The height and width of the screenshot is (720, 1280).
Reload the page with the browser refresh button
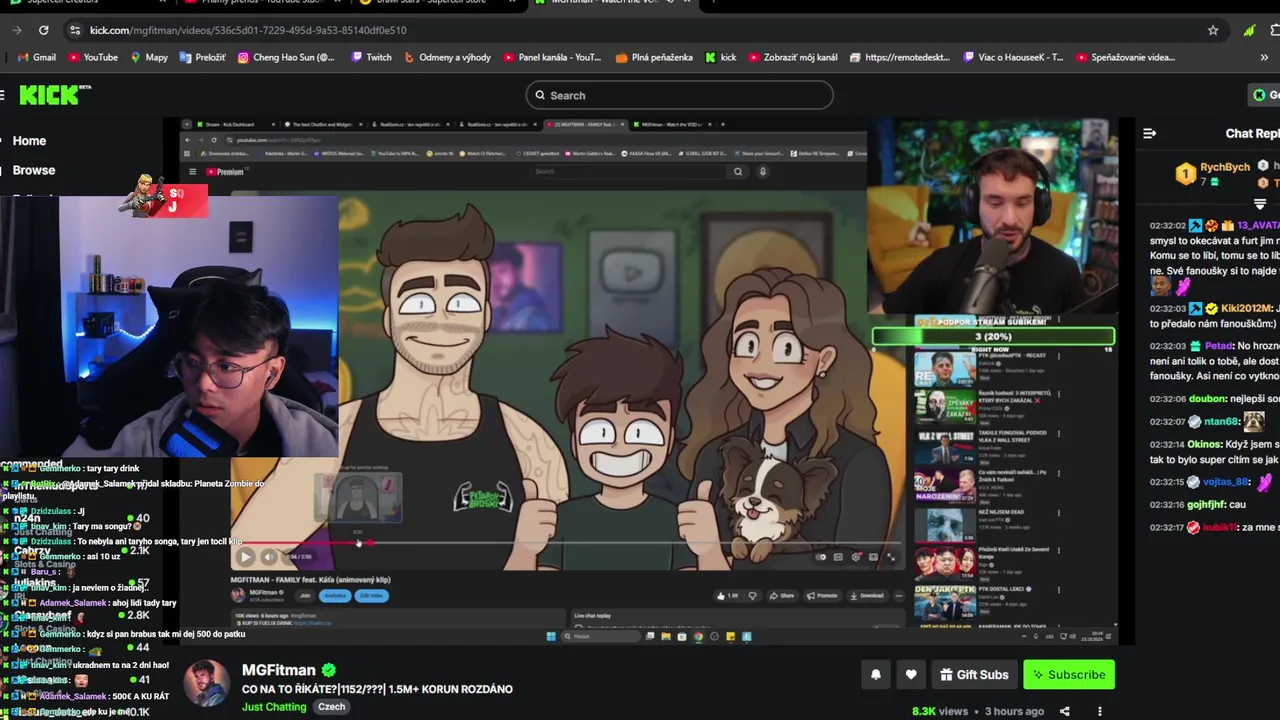point(43,30)
